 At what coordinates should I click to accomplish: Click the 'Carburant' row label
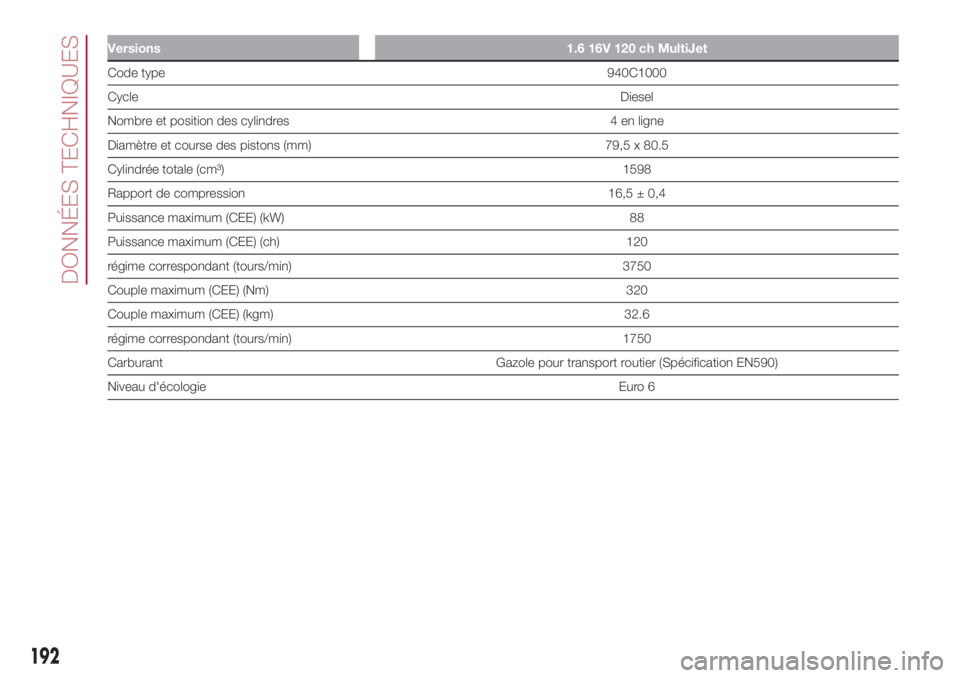pyautogui.click(x=135, y=363)
